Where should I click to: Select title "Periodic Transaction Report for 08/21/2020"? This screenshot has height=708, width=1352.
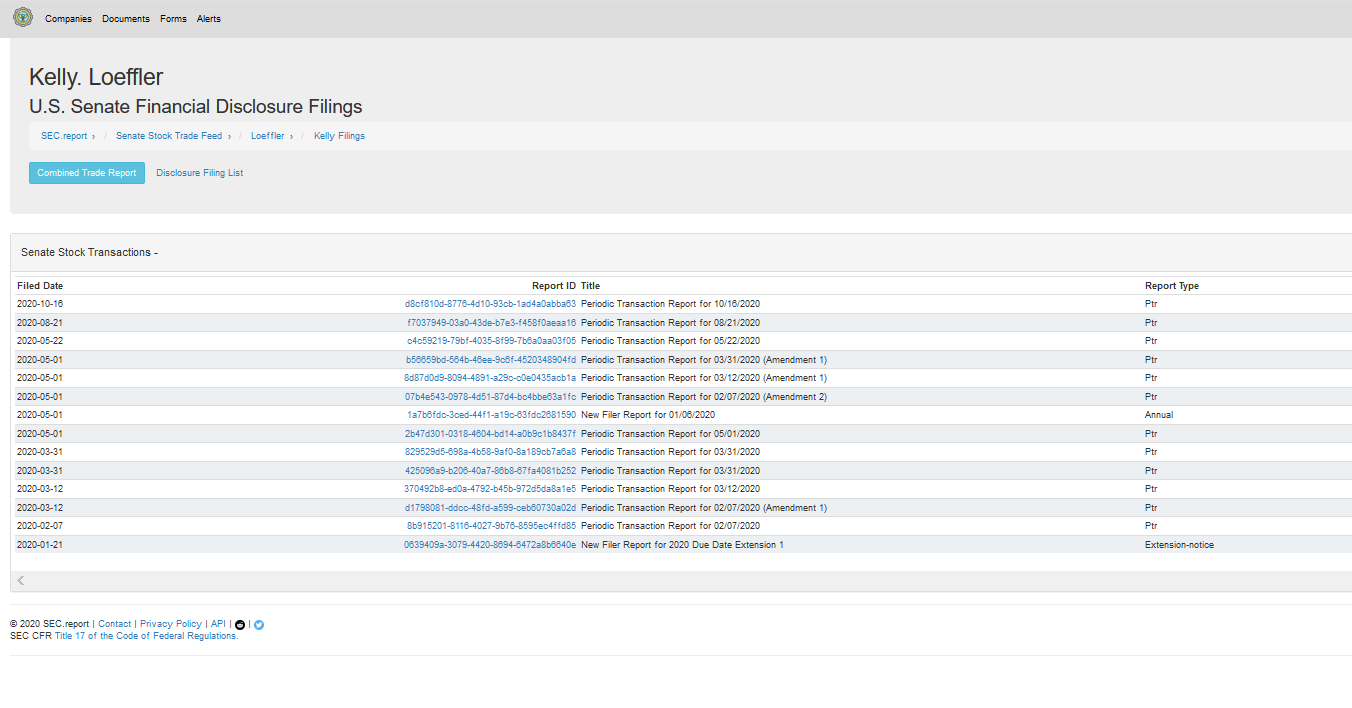pyautogui.click(x=670, y=323)
